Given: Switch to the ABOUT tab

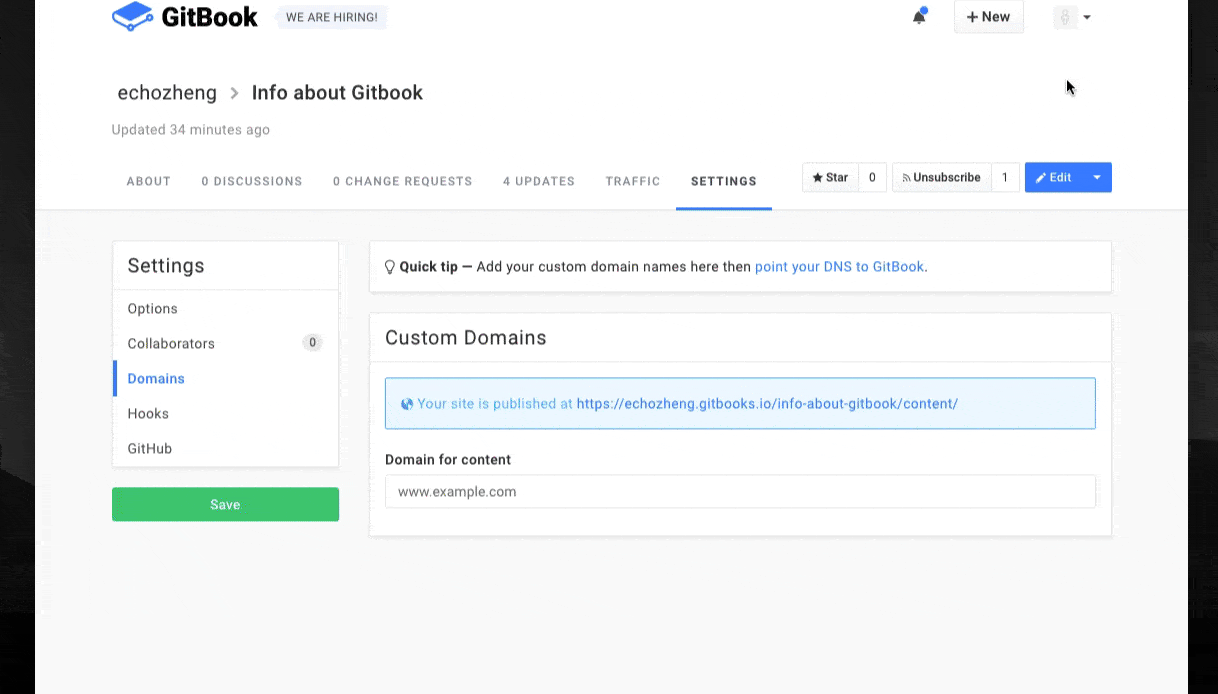Looking at the screenshot, I should (149, 181).
